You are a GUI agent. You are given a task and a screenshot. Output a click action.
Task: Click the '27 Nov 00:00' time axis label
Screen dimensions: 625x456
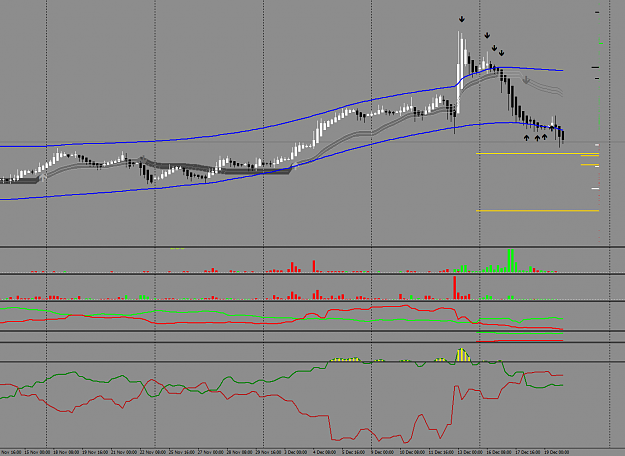[210, 452]
